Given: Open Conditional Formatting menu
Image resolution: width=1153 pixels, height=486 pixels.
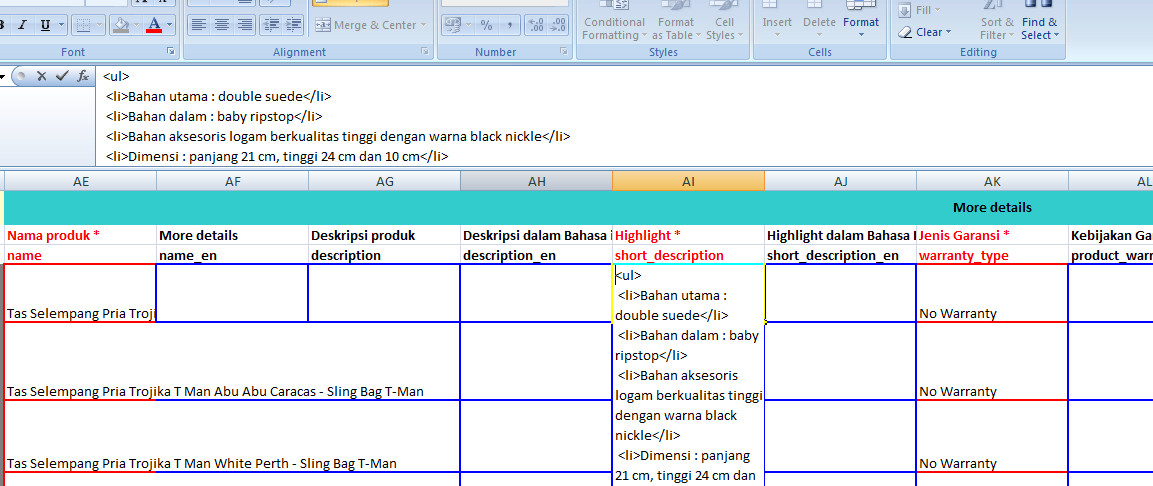Looking at the screenshot, I should point(614,21).
